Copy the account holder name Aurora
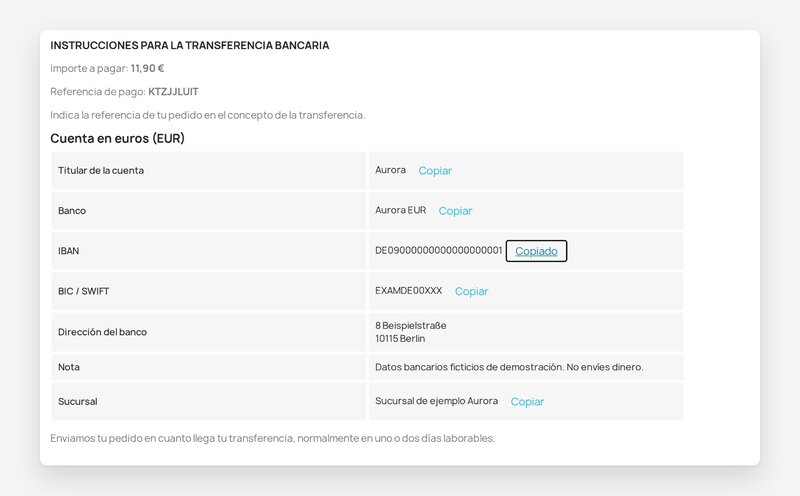 tap(435, 170)
